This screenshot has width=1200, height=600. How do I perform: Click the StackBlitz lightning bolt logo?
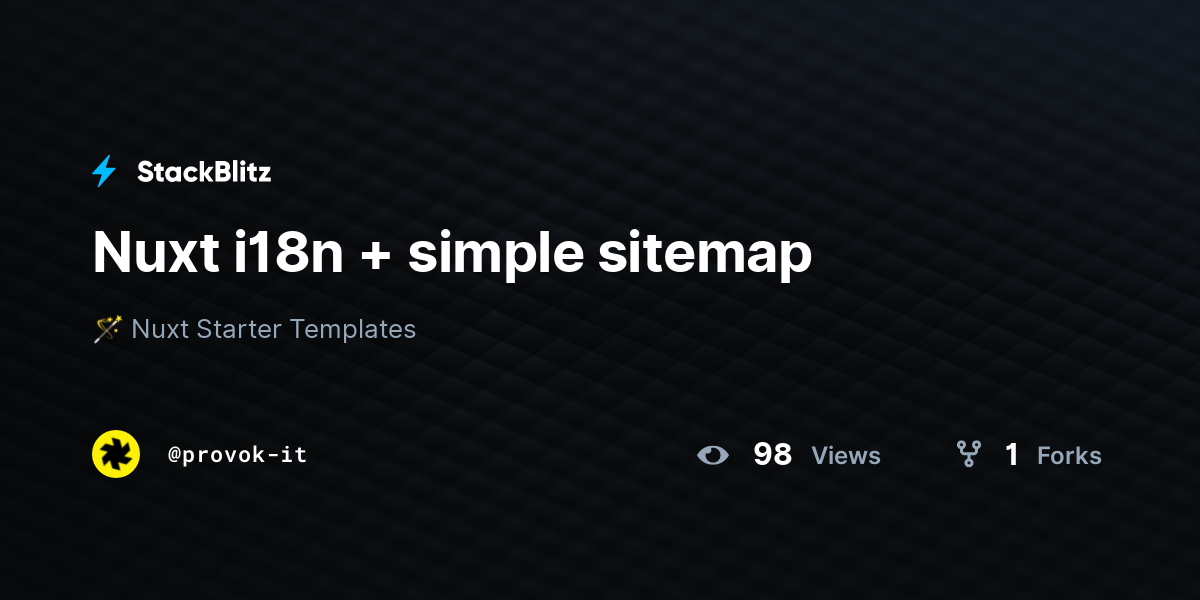104,172
